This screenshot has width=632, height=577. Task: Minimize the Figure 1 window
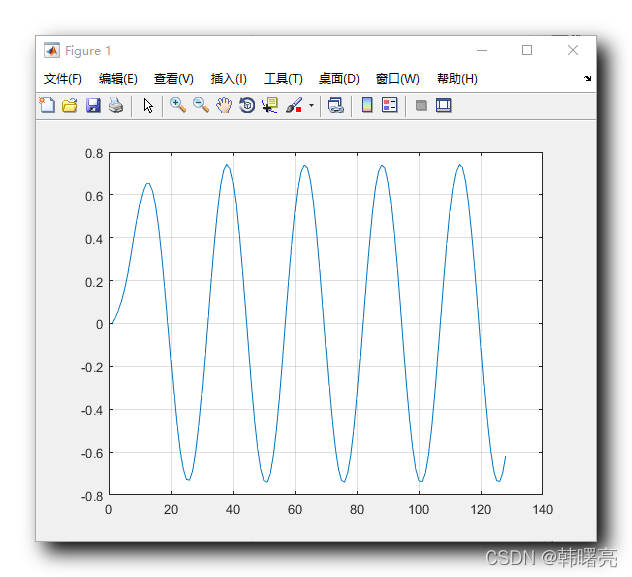(x=482, y=50)
